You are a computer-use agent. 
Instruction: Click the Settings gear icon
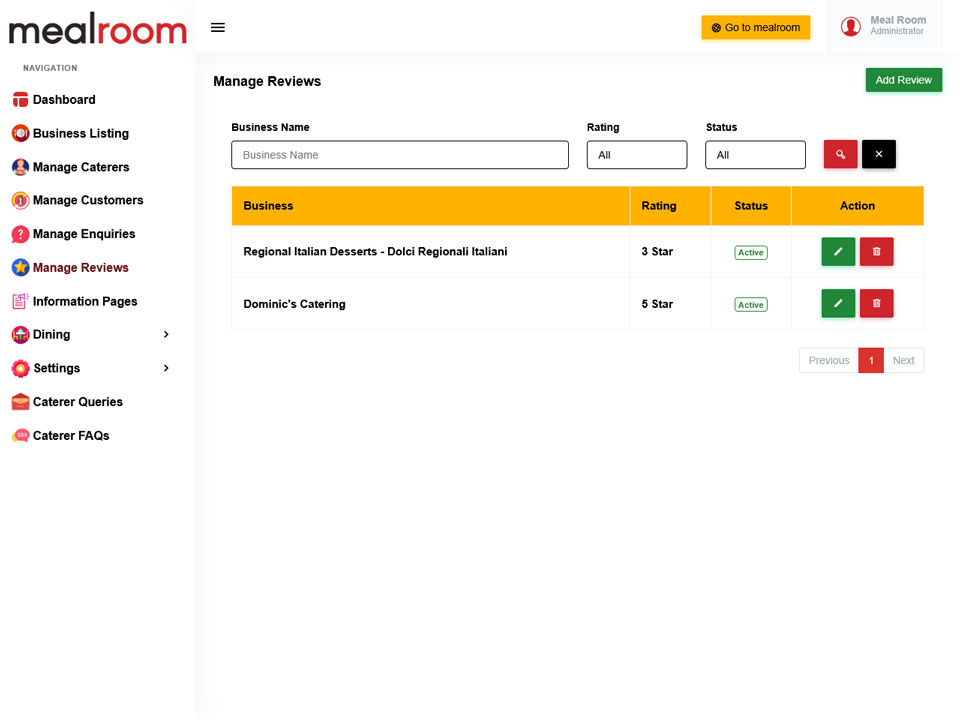click(x=20, y=368)
